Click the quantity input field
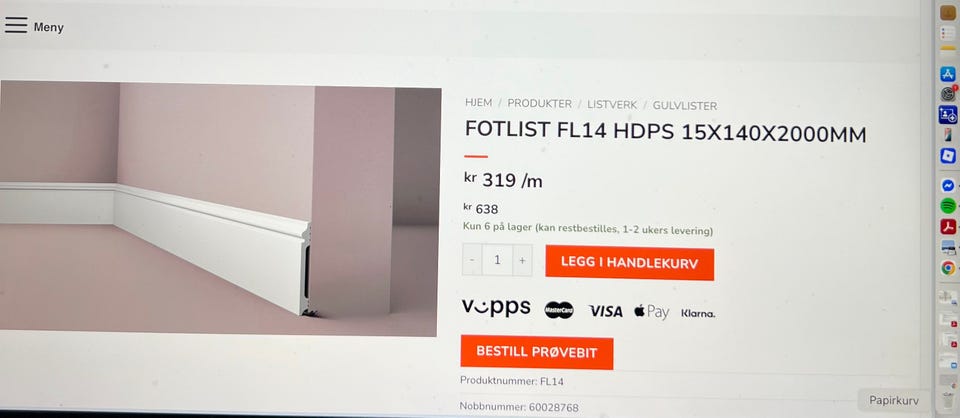 coord(497,260)
